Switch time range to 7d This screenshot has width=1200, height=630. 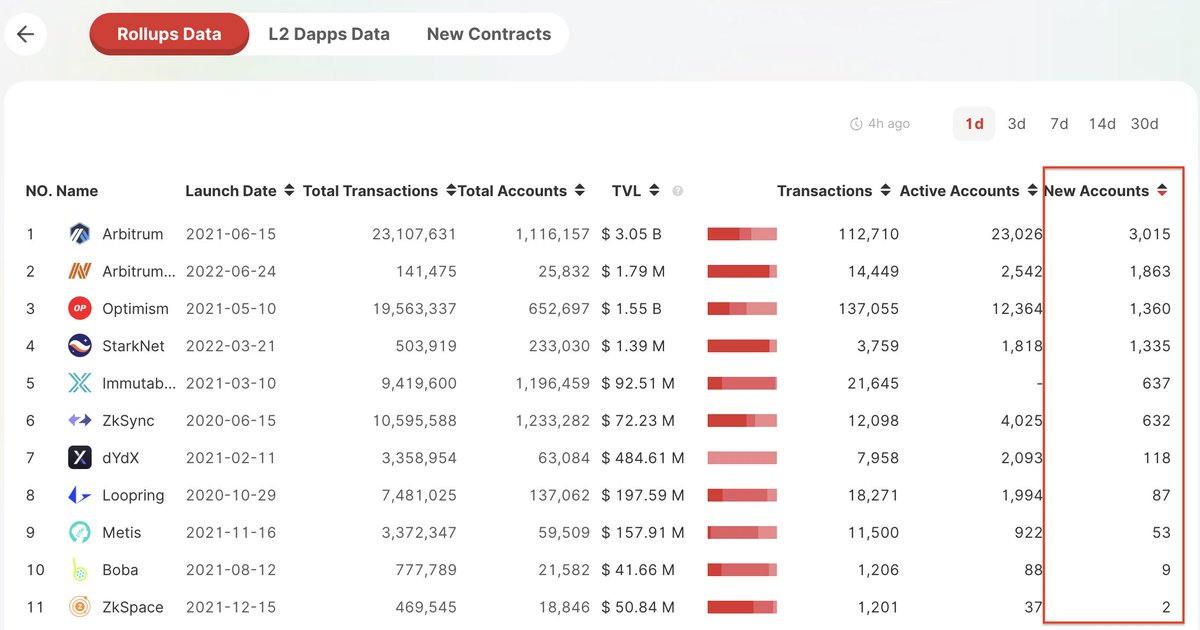click(x=1059, y=124)
